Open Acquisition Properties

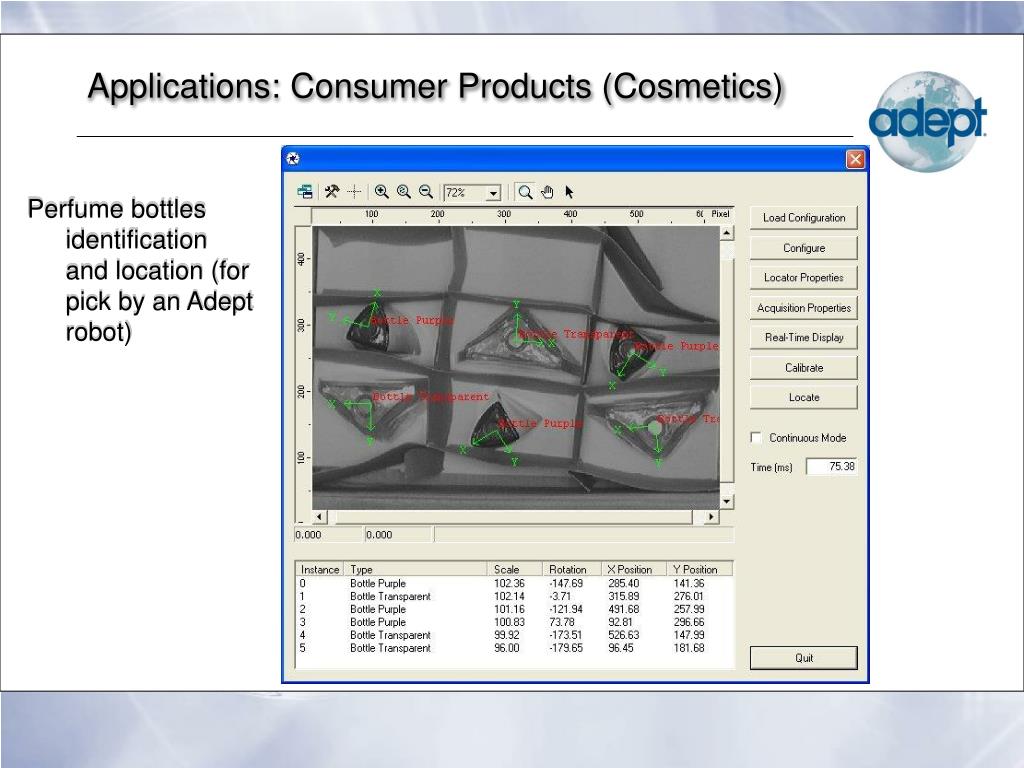pyautogui.click(x=803, y=308)
